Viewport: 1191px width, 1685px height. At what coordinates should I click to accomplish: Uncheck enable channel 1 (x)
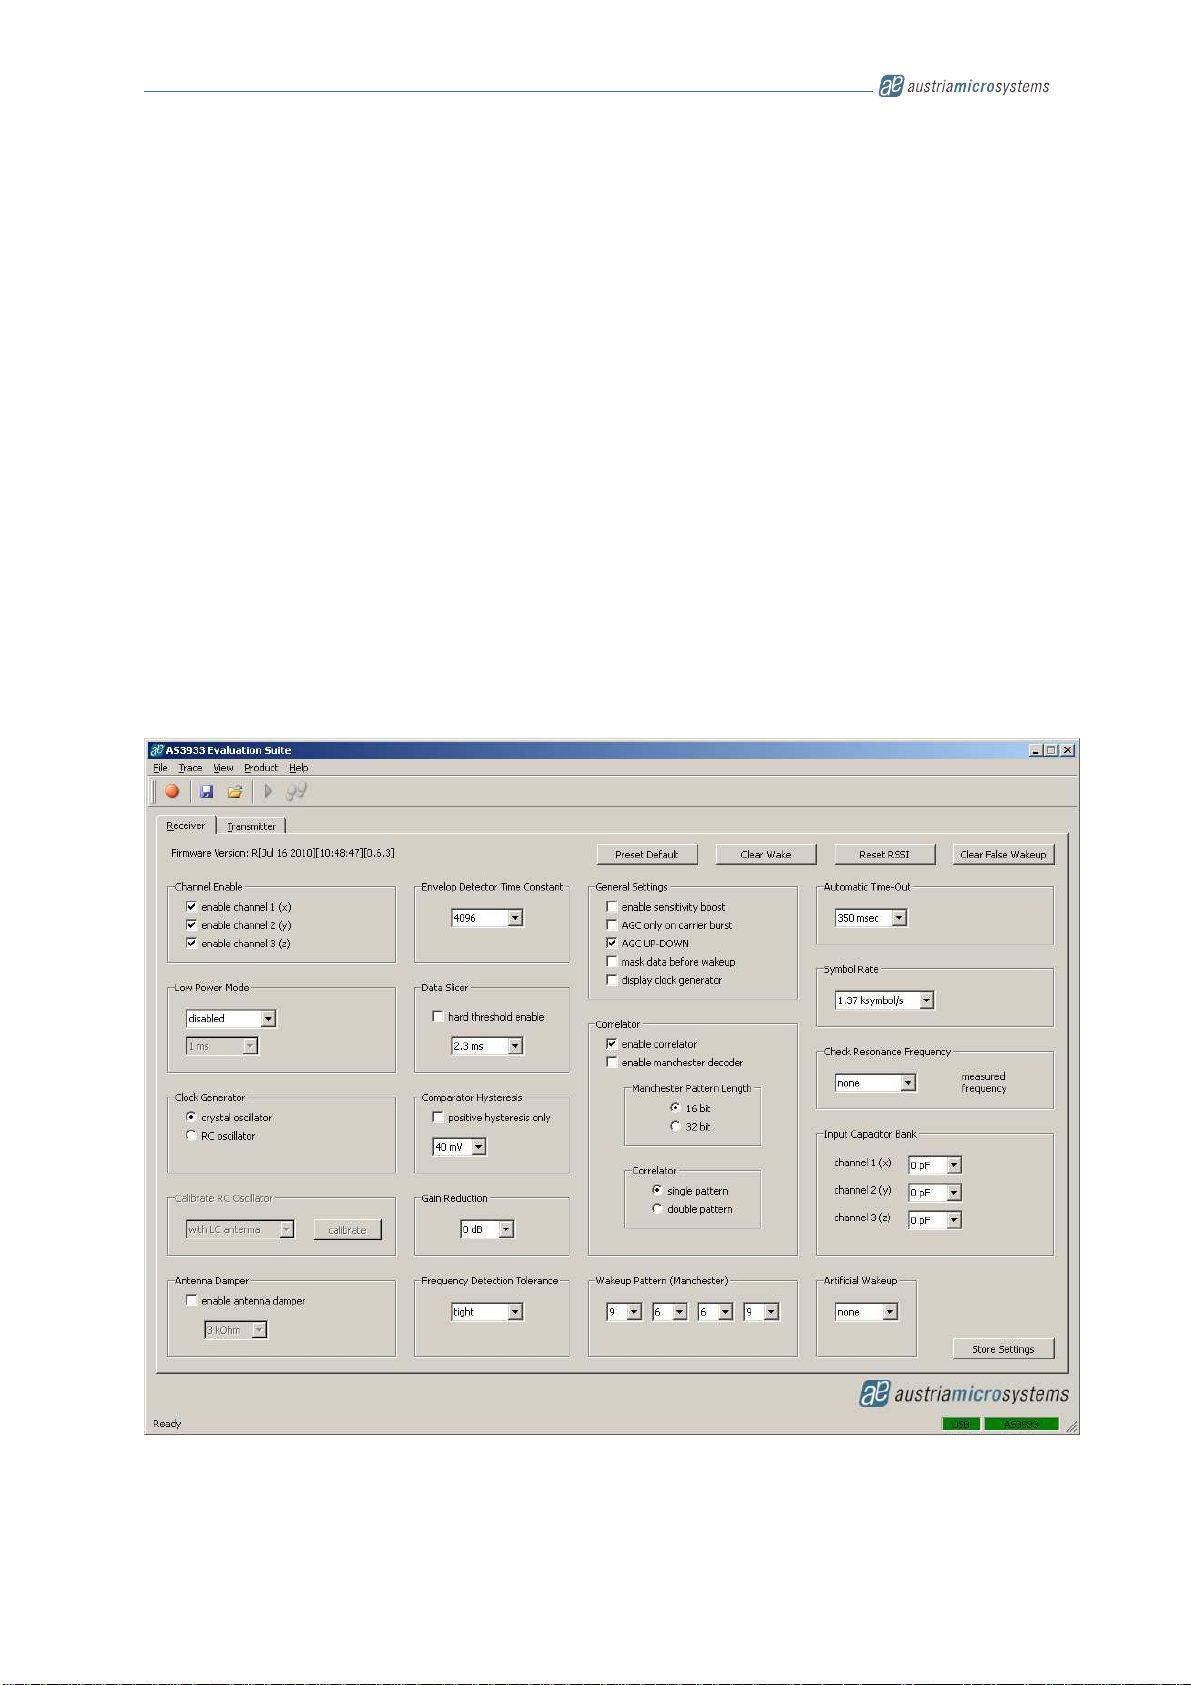pos(191,907)
